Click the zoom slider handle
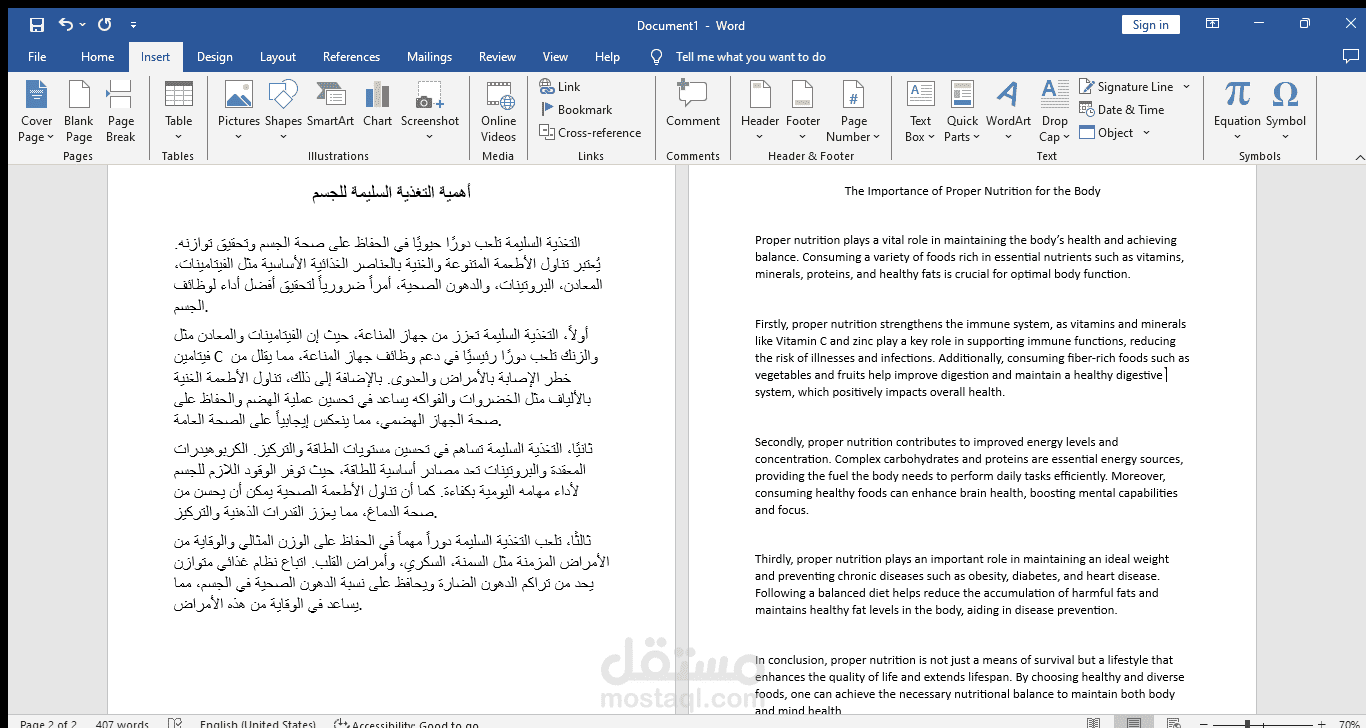Viewport: 1366px width, 728px height. tap(1247, 723)
